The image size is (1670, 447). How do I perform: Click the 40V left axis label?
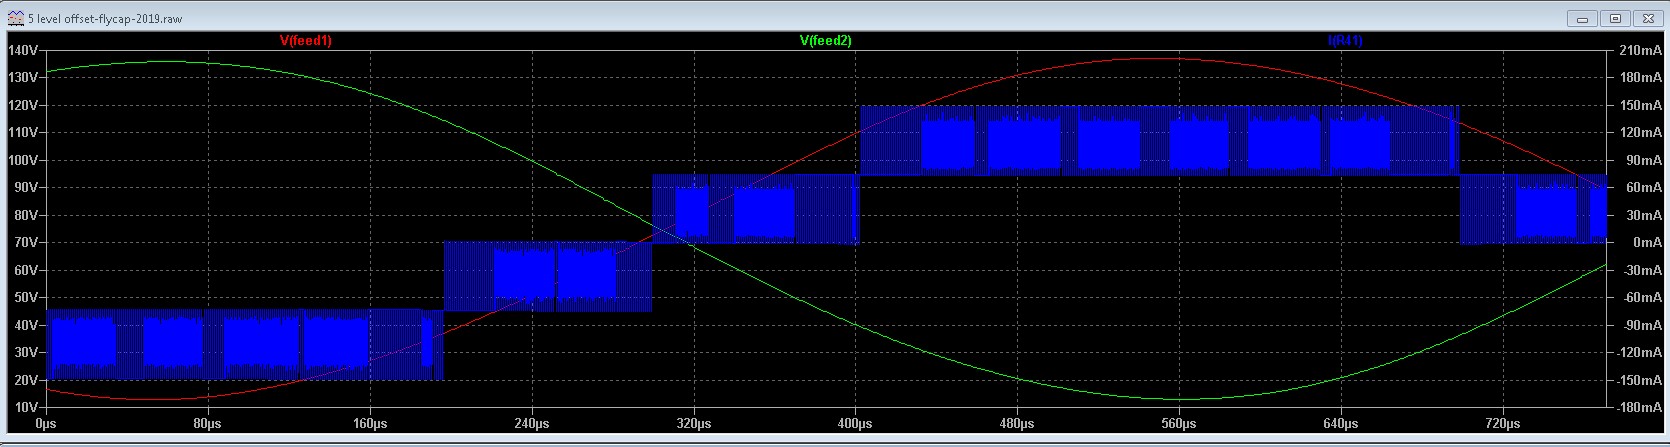tap(25, 325)
